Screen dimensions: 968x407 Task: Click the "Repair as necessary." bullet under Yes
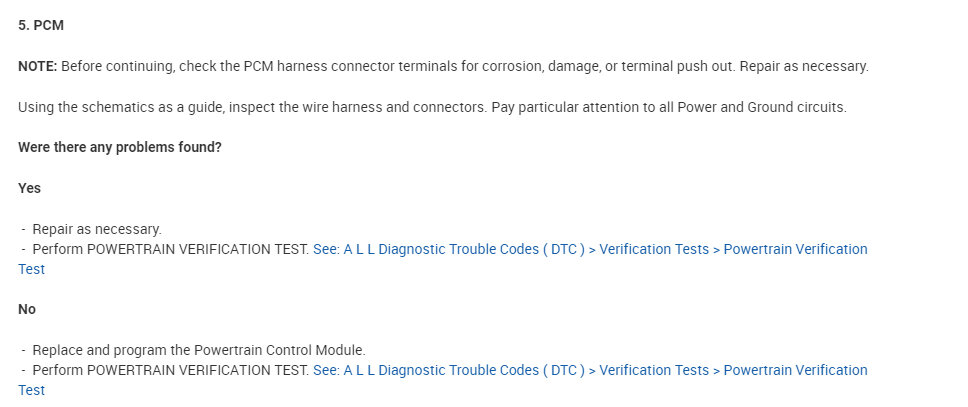point(96,229)
